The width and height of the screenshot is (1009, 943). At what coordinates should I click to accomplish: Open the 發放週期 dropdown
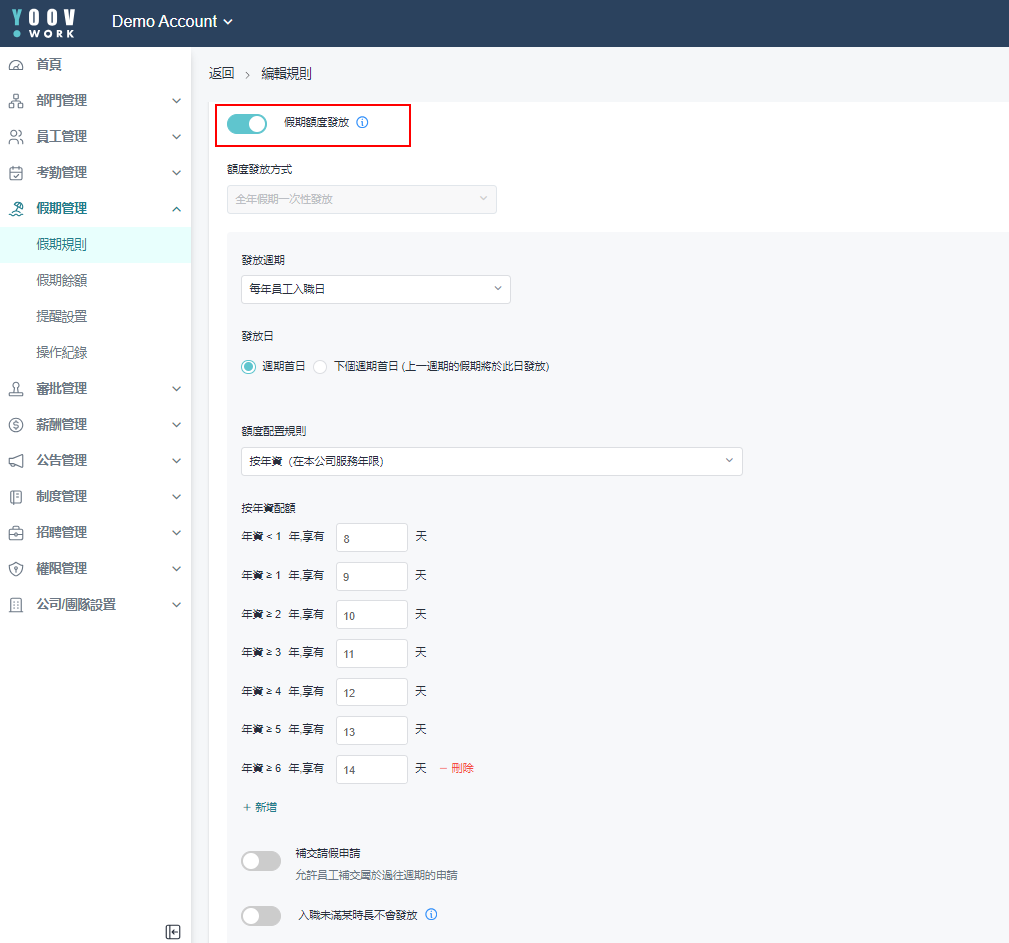click(x=375, y=289)
